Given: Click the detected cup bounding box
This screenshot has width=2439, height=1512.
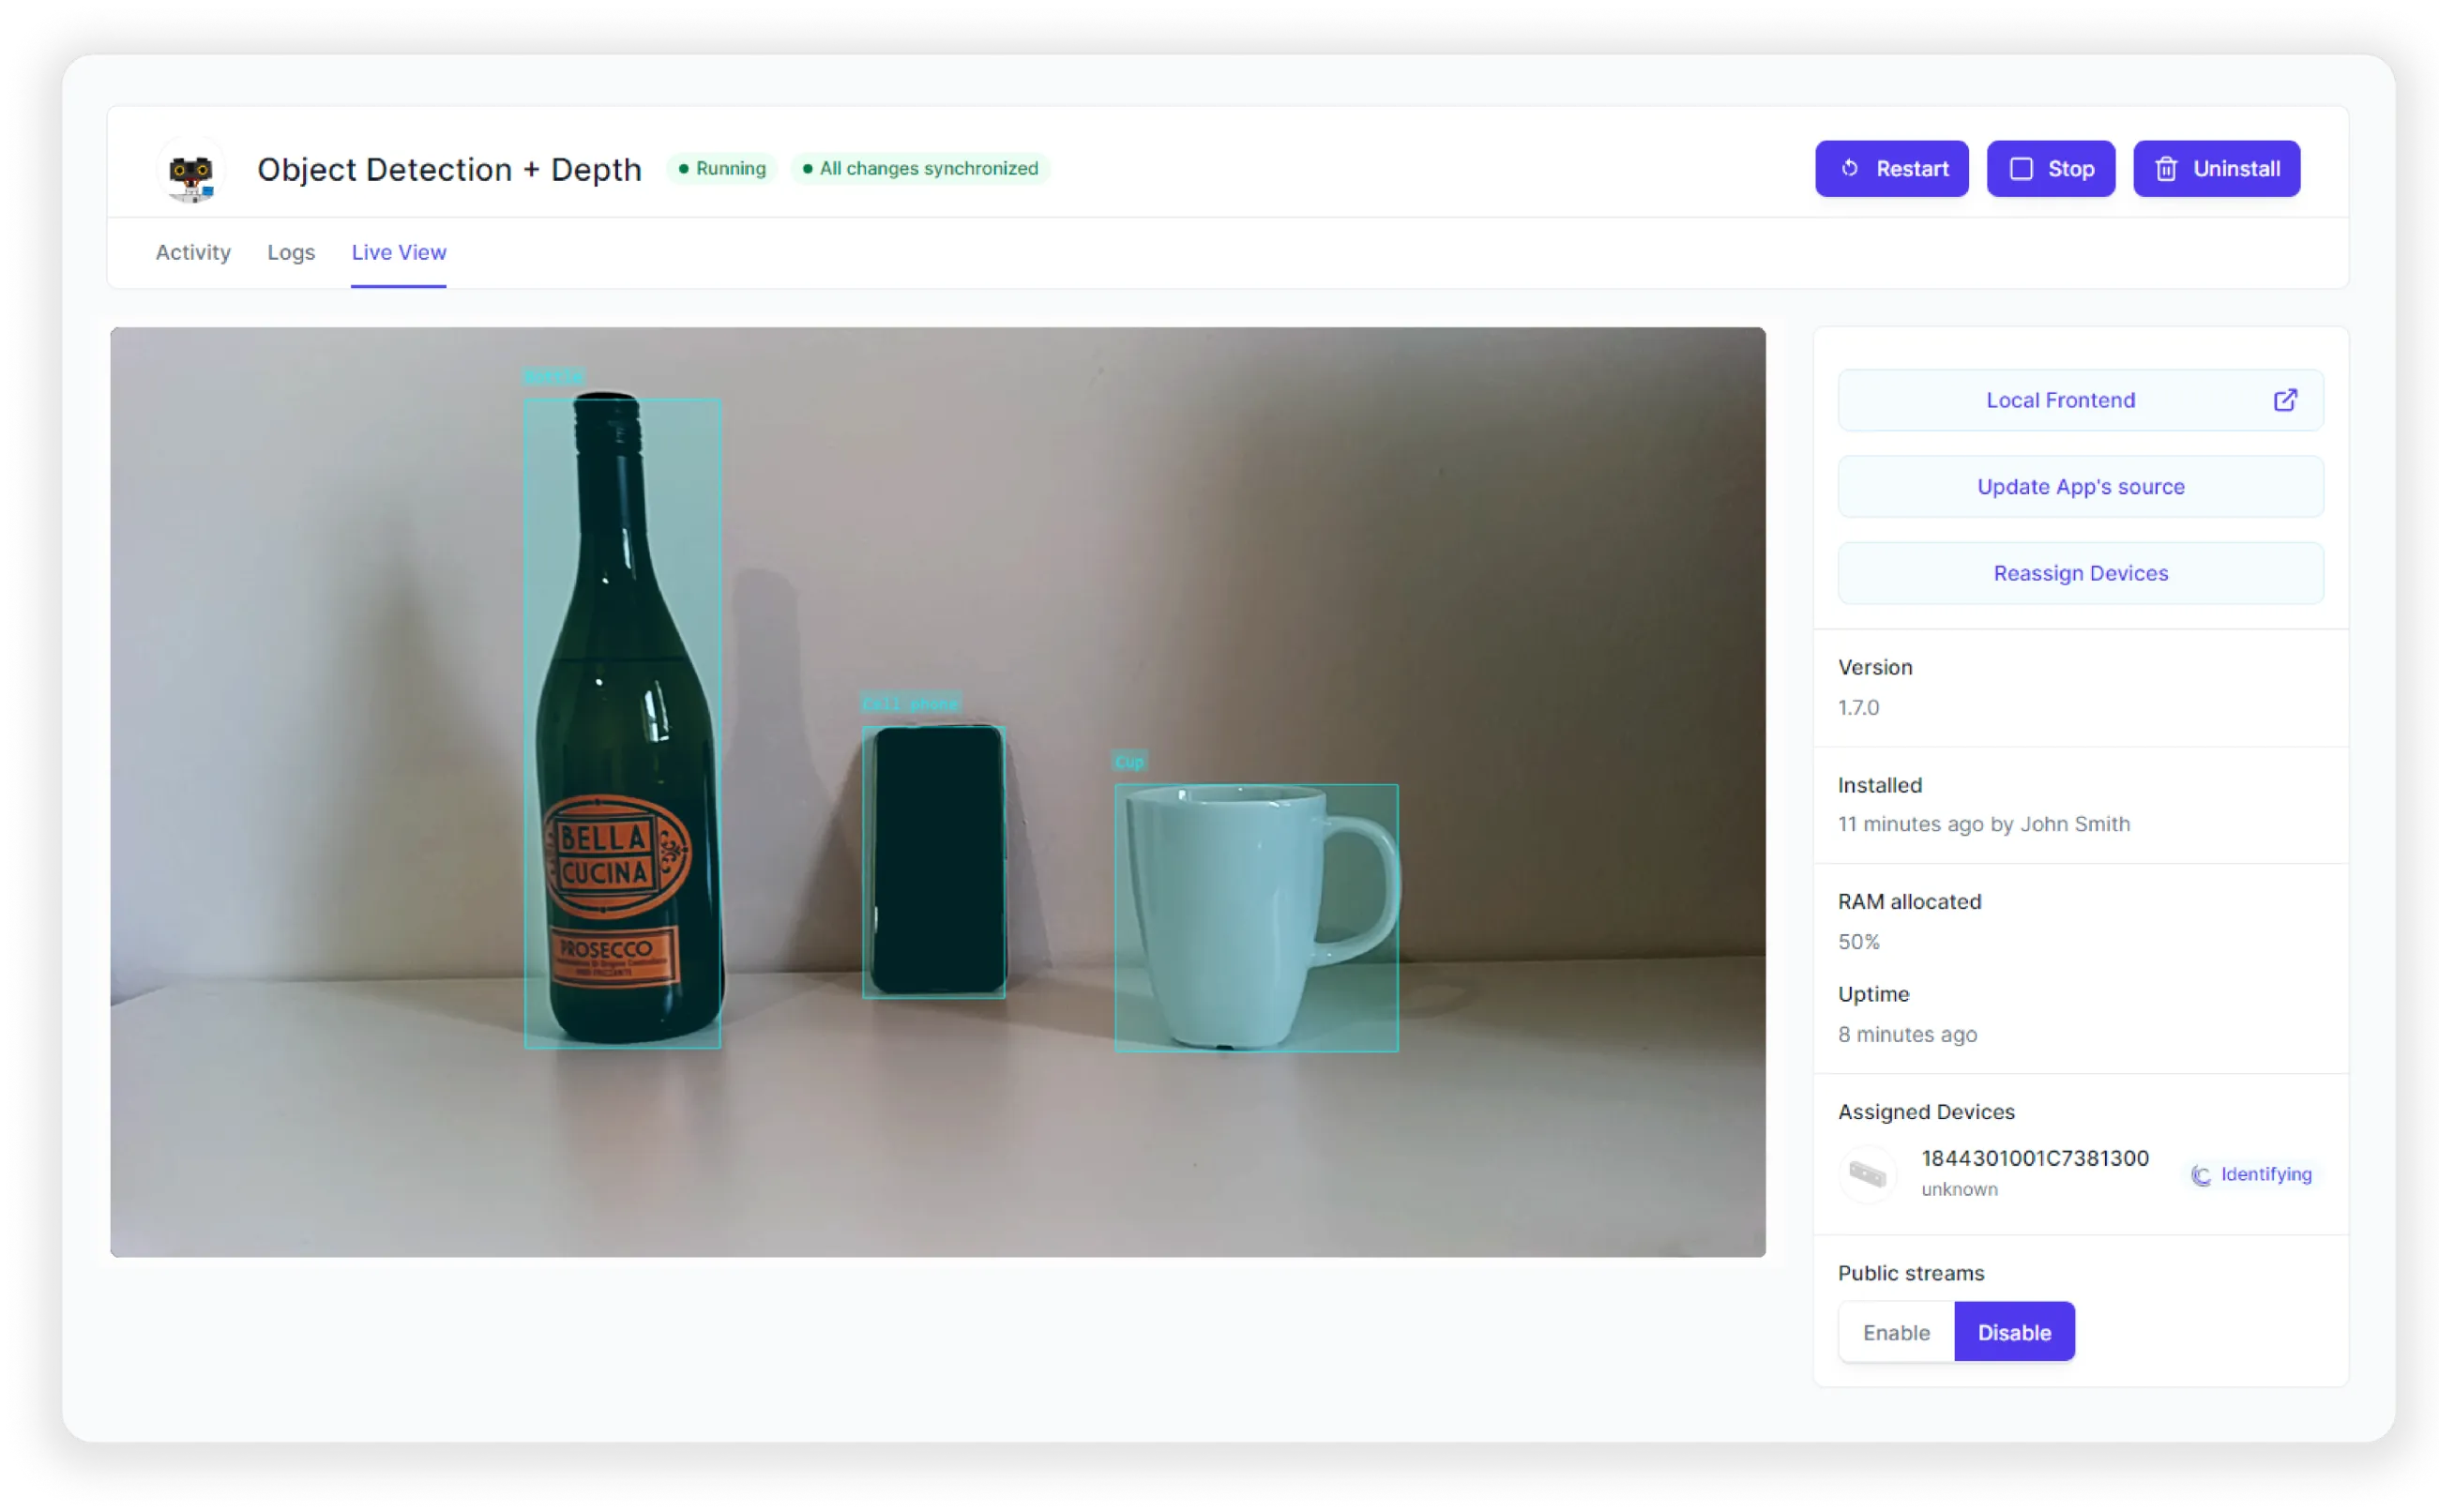Looking at the screenshot, I should (1256, 917).
